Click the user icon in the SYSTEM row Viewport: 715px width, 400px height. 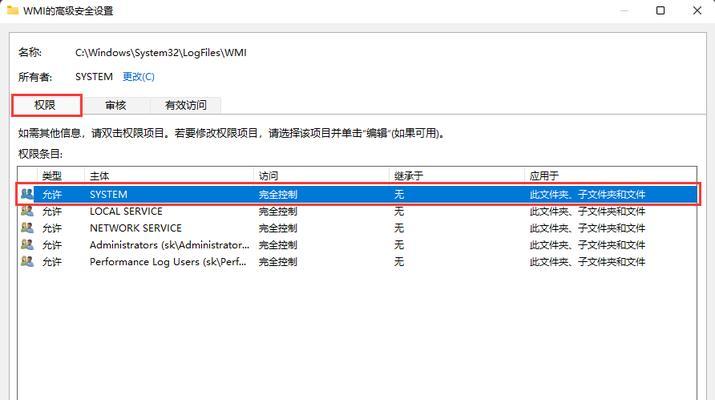point(27,194)
